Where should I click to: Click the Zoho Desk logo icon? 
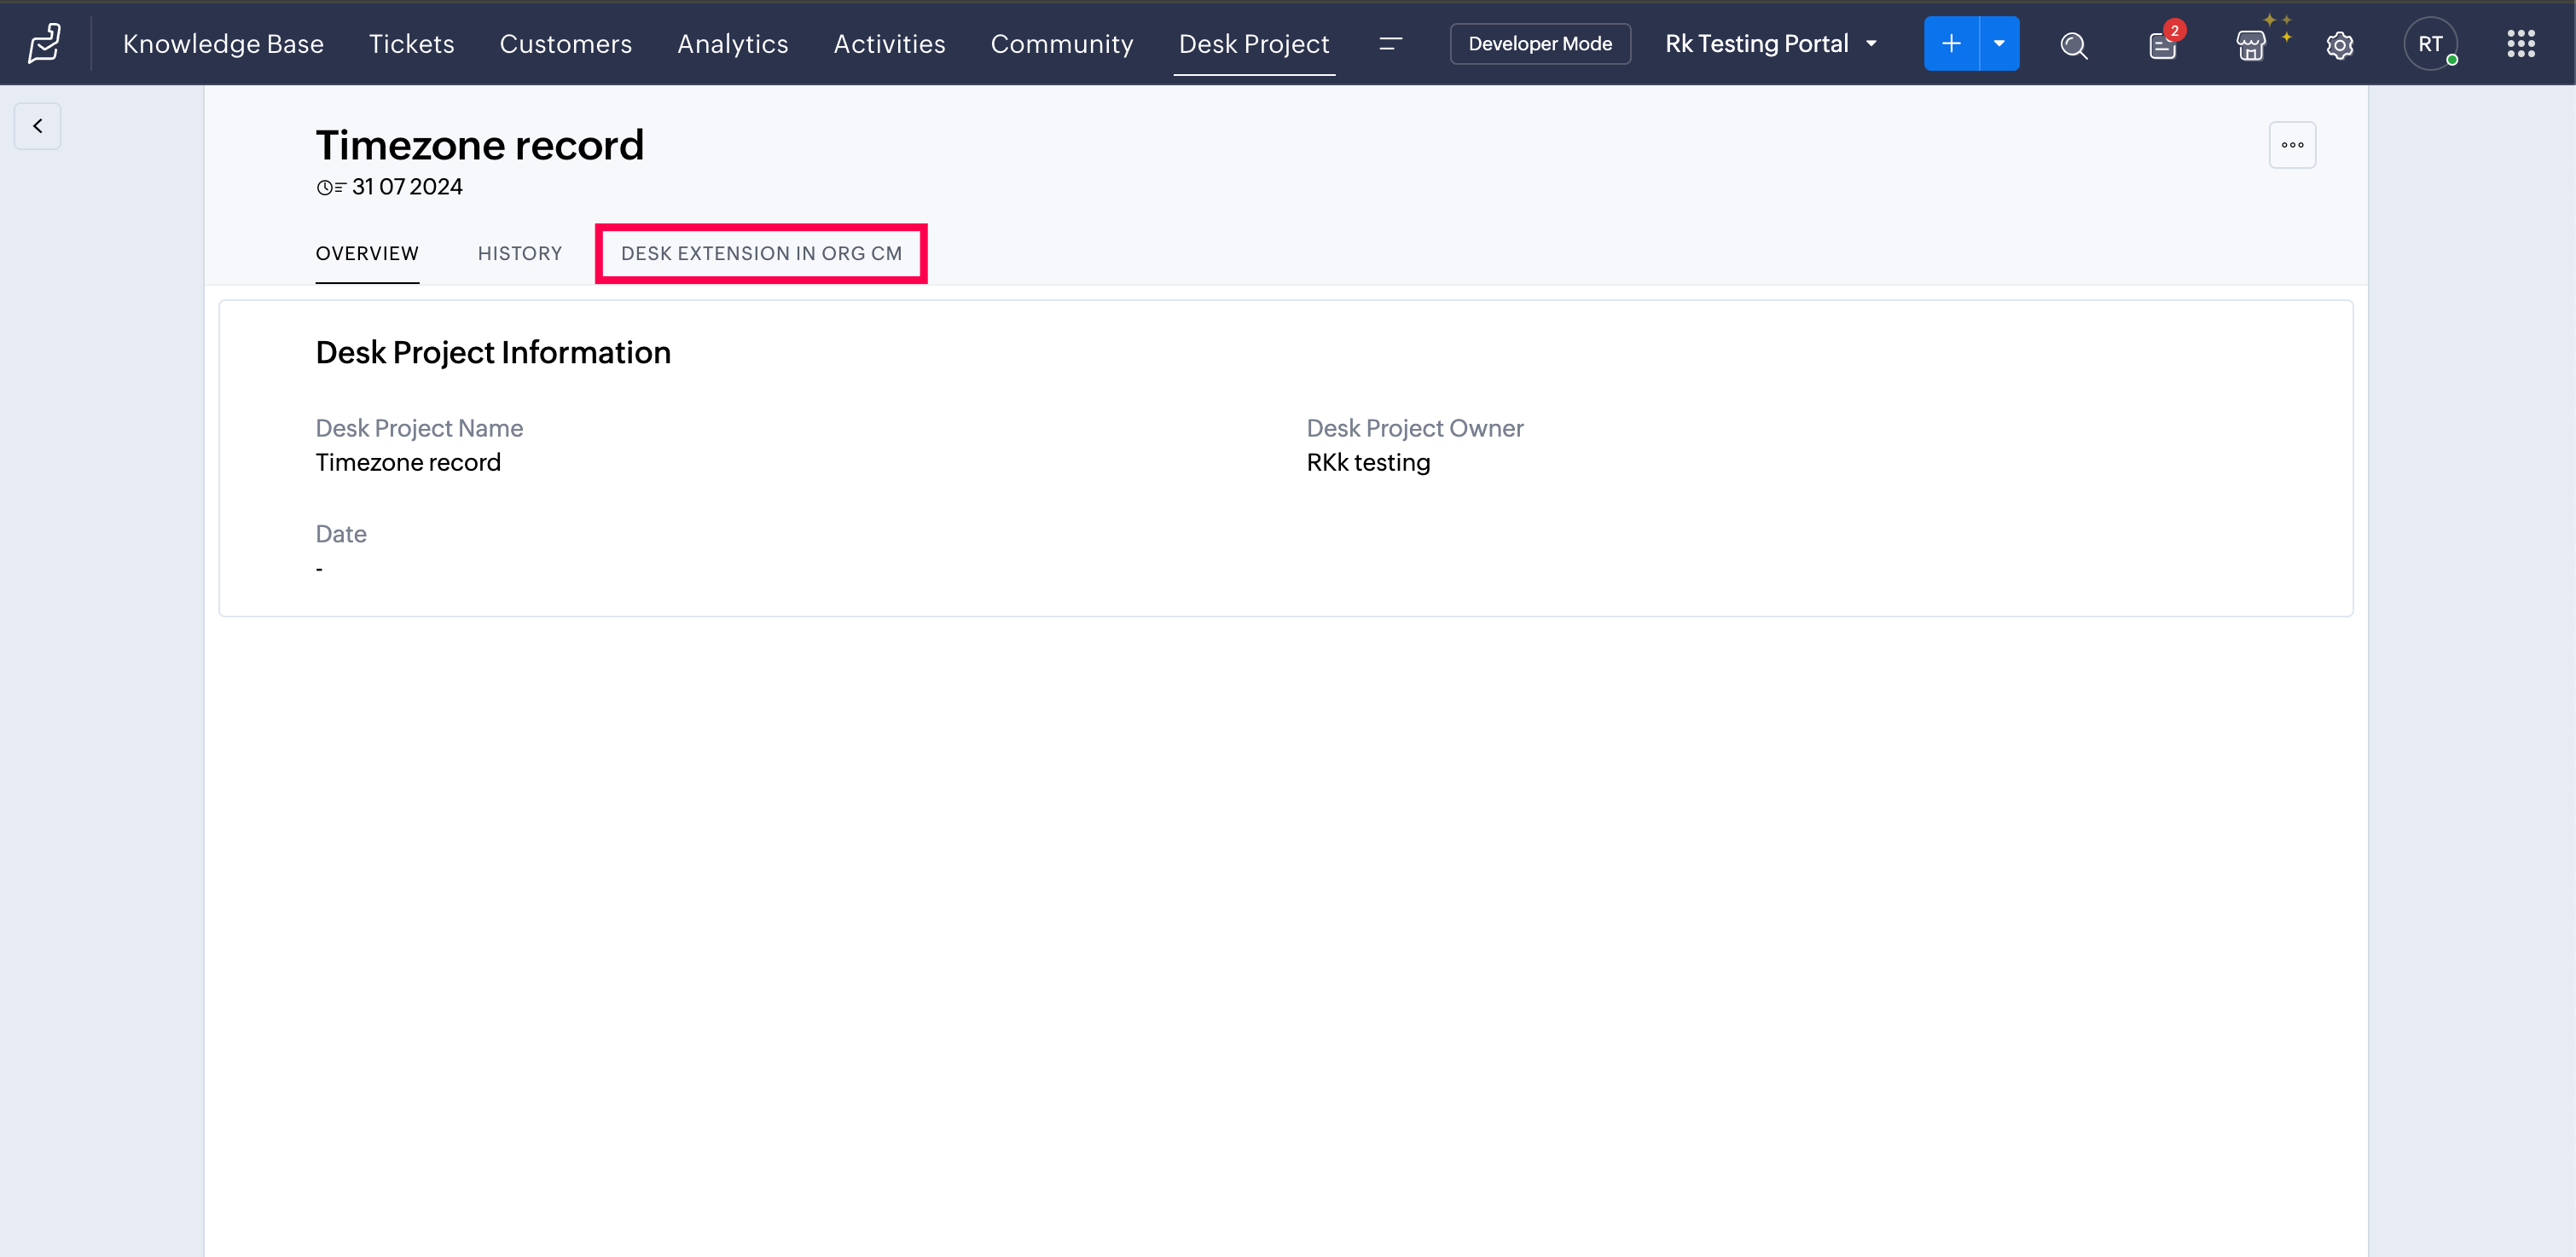click(45, 44)
